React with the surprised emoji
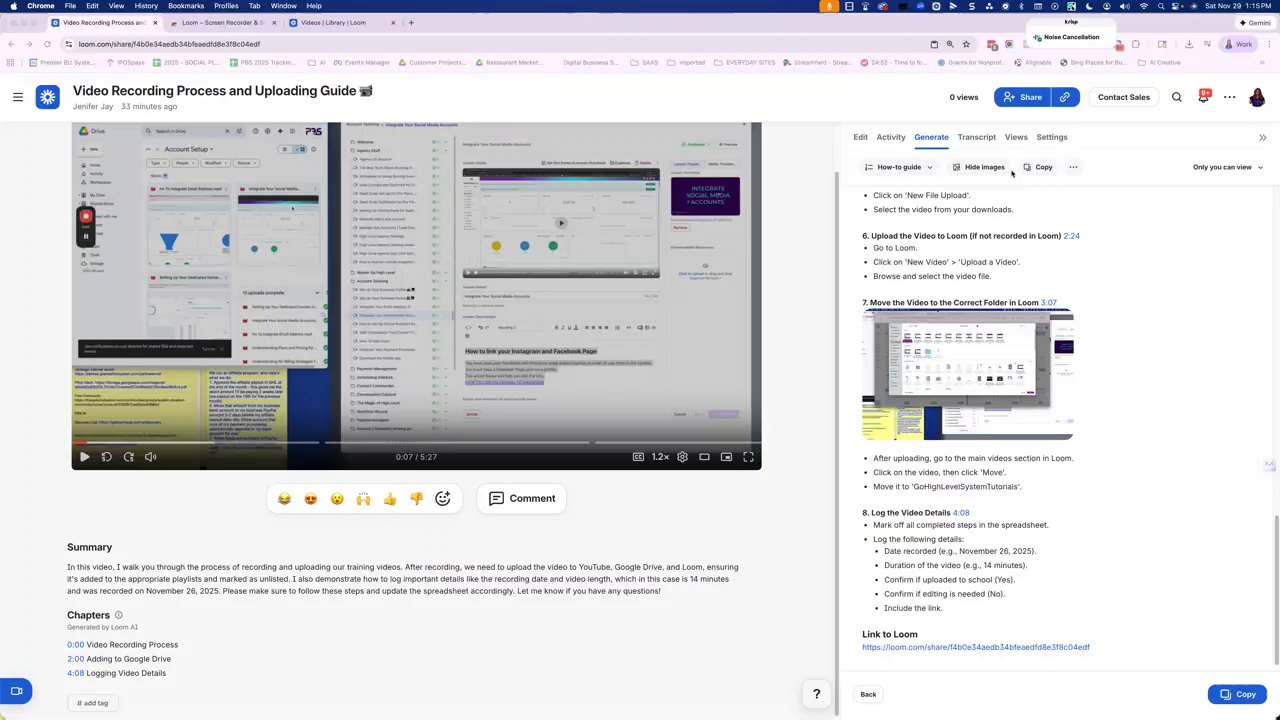Screen dimensions: 1280x720 point(337,498)
